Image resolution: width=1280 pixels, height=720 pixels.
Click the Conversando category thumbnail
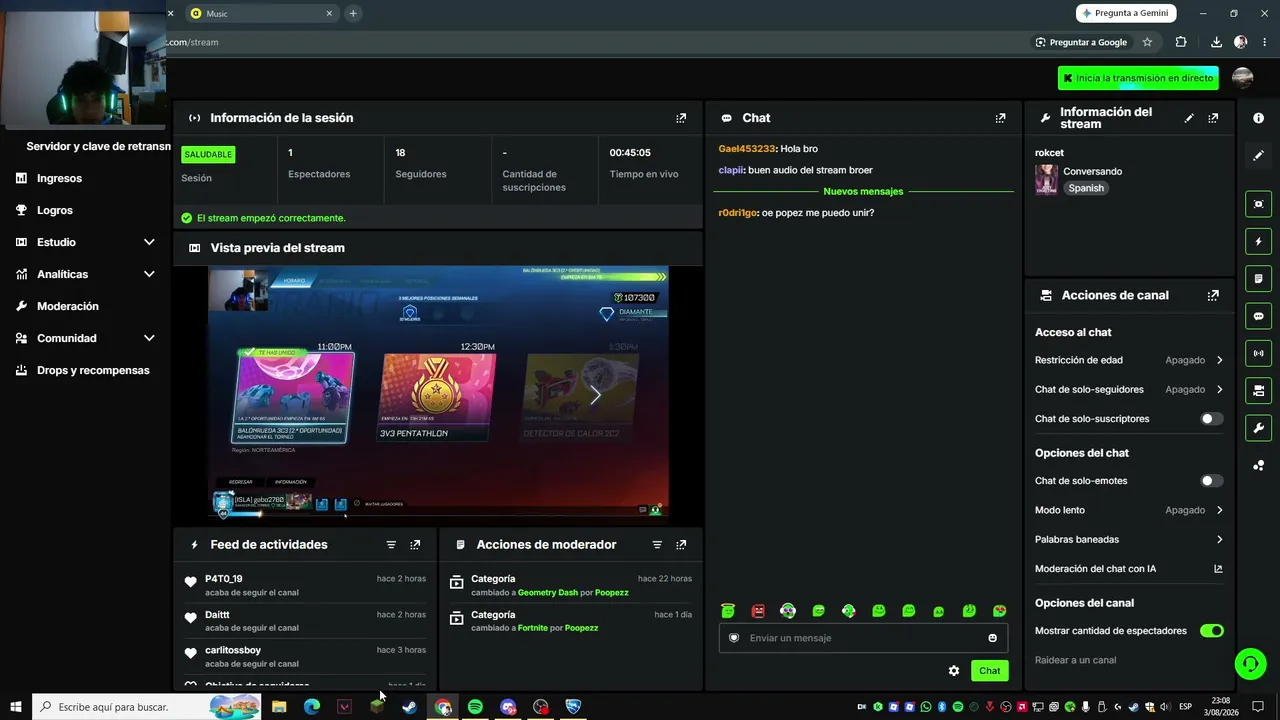1046,180
